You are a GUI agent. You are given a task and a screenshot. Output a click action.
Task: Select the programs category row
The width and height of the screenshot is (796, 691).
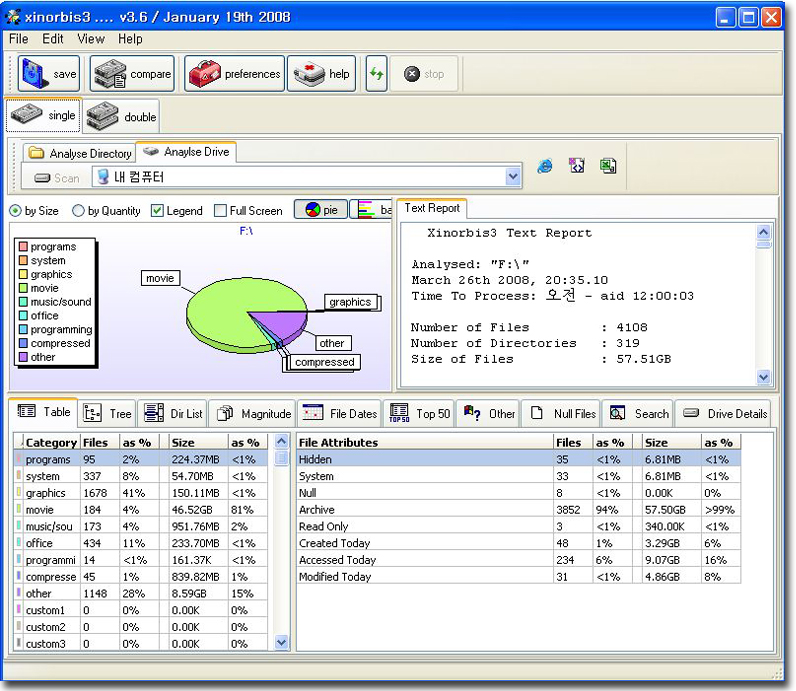(x=141, y=459)
